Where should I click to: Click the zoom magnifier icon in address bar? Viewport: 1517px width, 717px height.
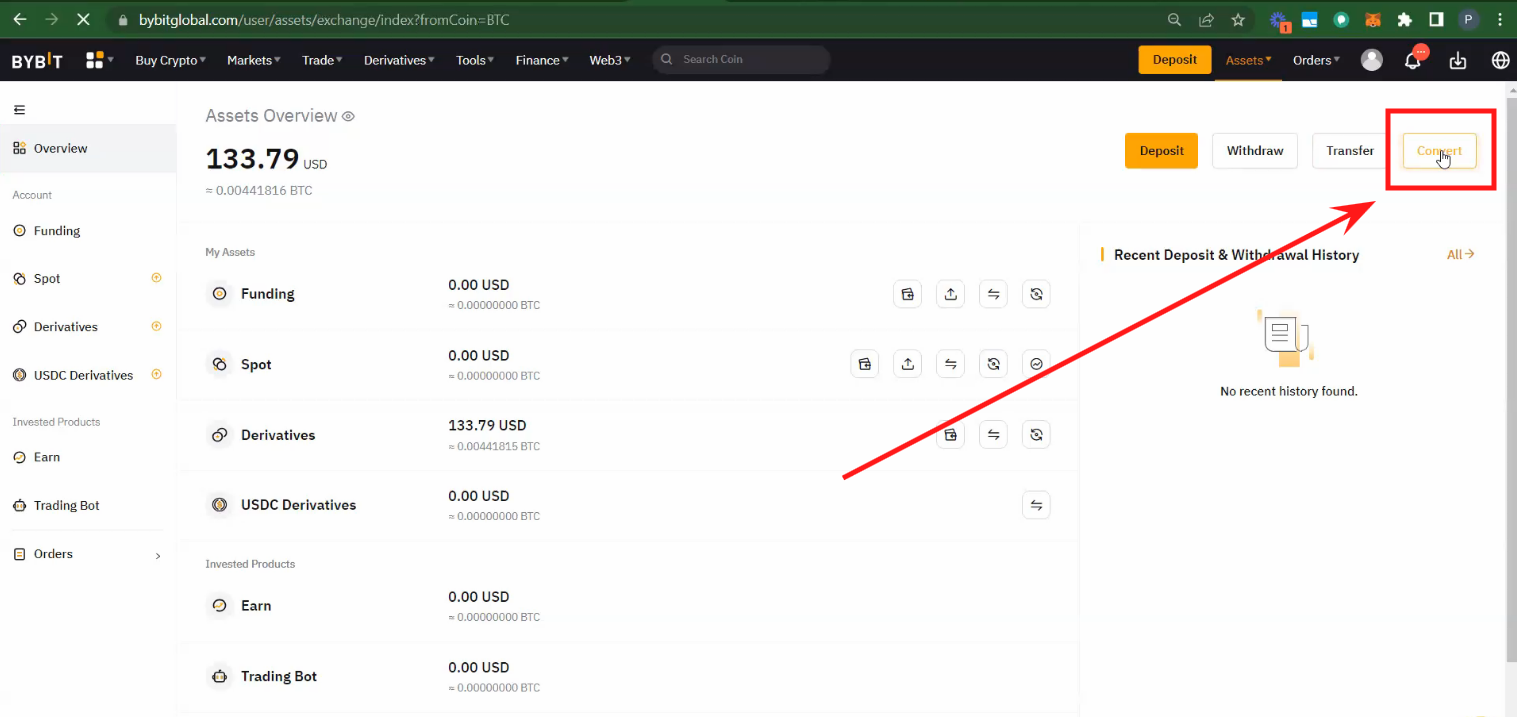1175,19
